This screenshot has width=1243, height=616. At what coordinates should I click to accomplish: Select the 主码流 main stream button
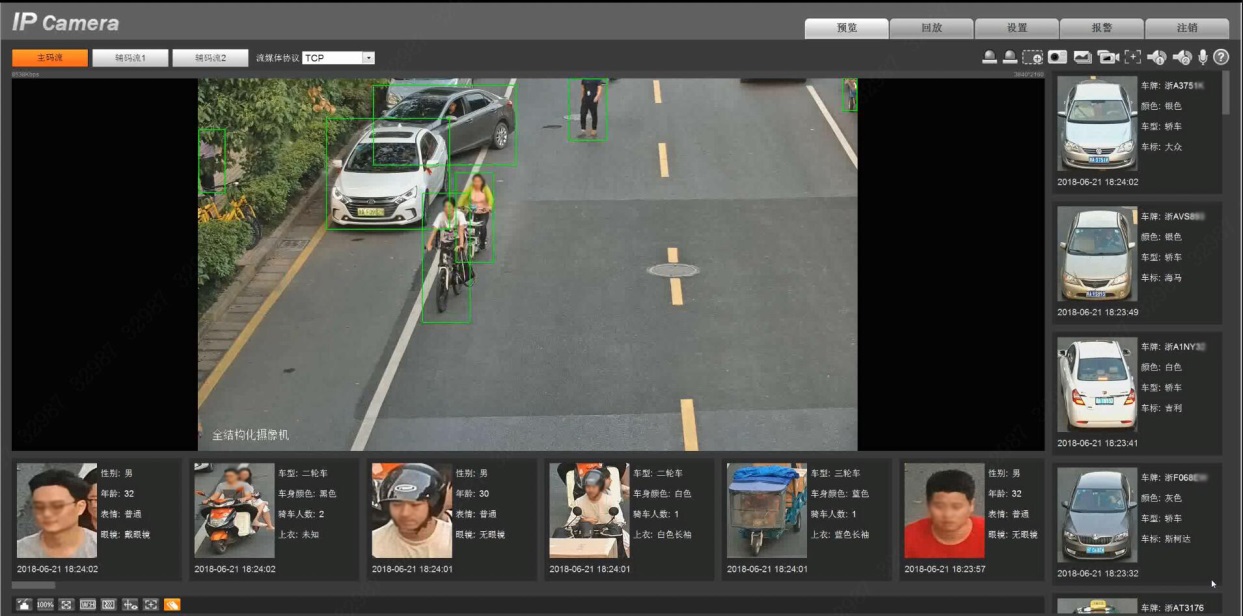click(50, 58)
